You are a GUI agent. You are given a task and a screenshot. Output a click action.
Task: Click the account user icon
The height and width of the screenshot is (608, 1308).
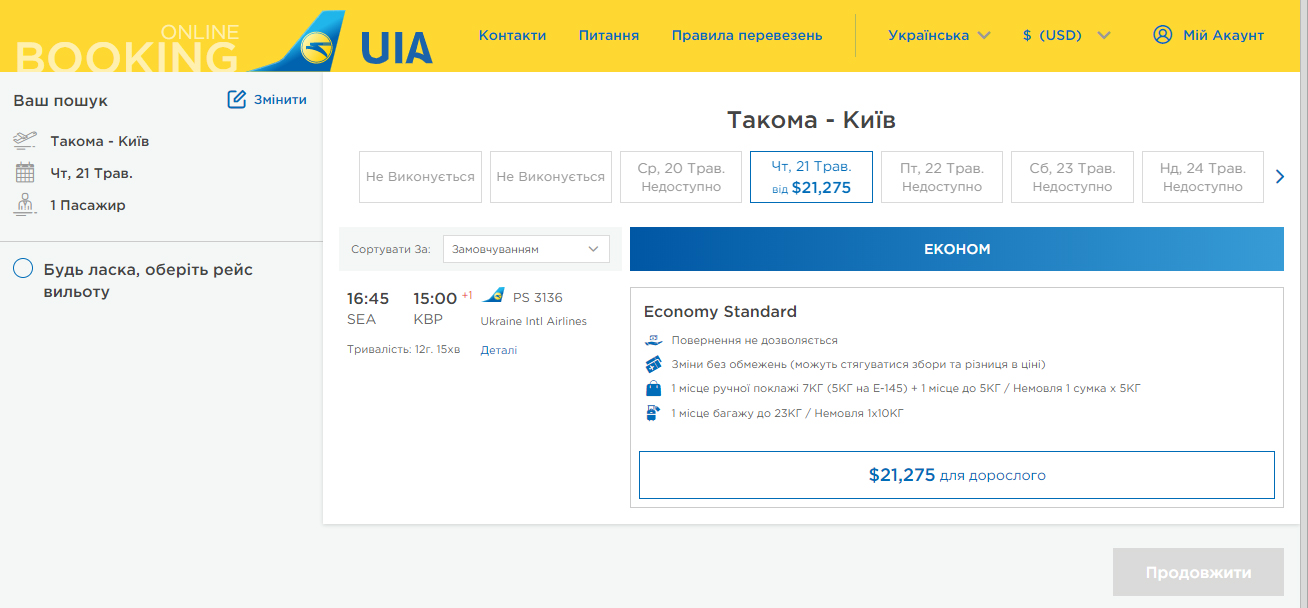(1162, 35)
